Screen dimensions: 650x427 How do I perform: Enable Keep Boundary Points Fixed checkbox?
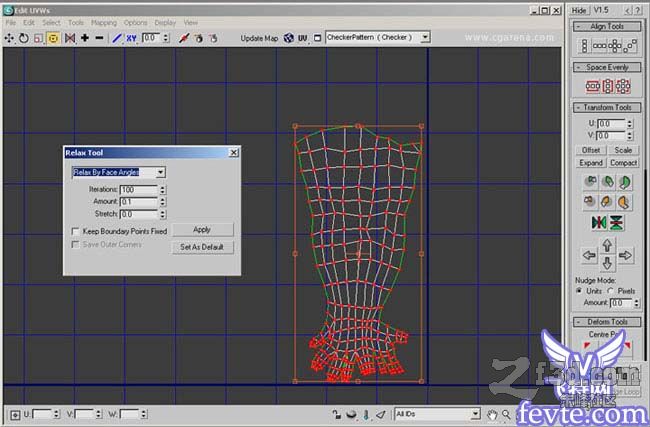coord(75,231)
